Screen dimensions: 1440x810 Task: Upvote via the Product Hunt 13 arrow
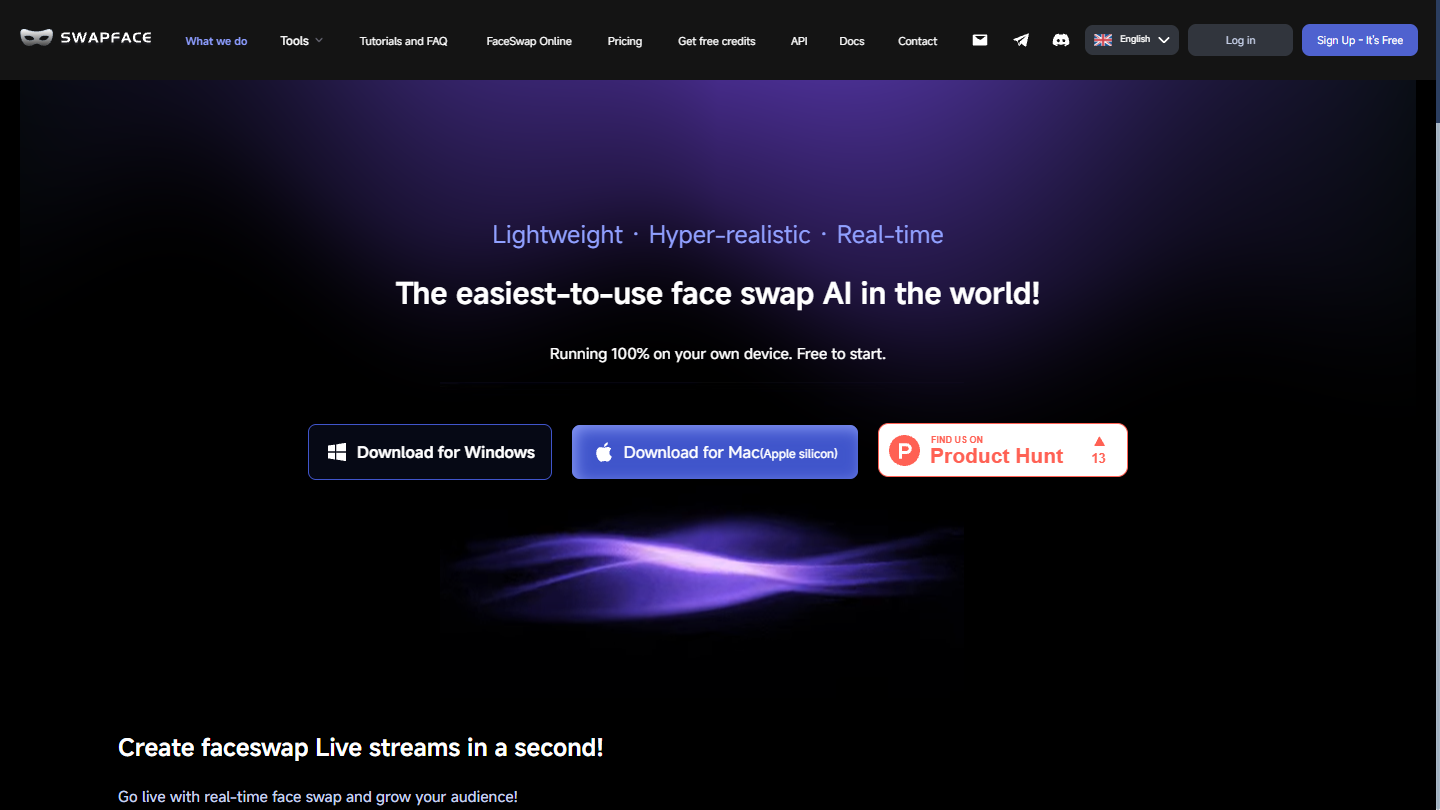(1099, 441)
